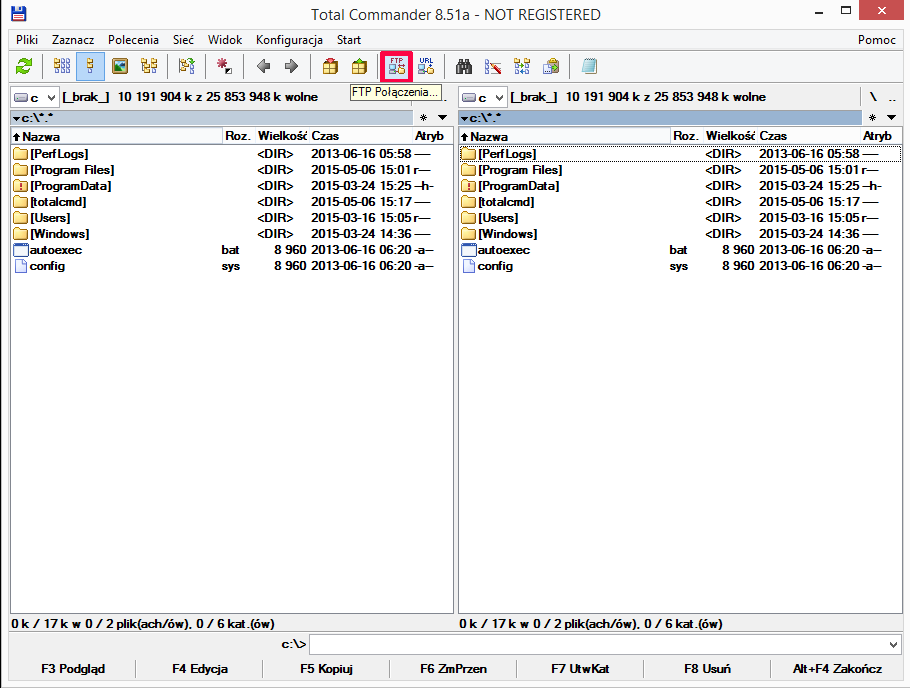Open file search with the binoculars icon

pos(464,66)
